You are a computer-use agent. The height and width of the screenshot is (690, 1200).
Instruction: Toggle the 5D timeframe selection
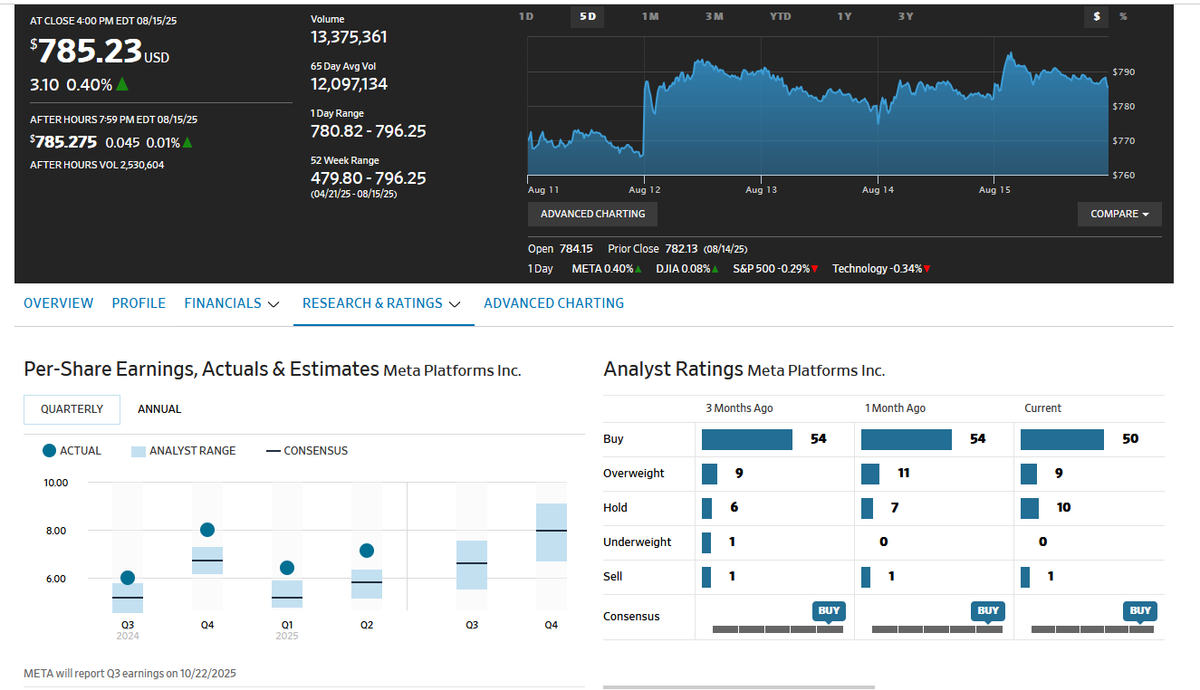(587, 17)
